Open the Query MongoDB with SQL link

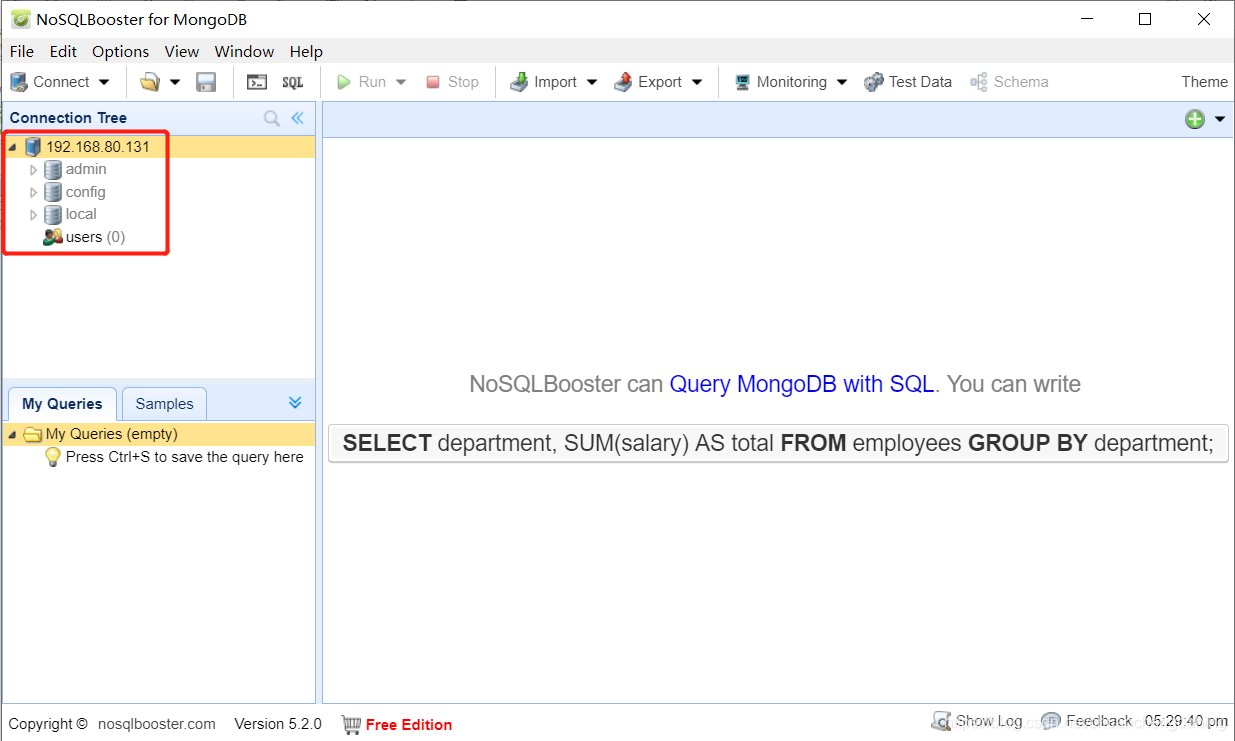pyautogui.click(x=801, y=384)
